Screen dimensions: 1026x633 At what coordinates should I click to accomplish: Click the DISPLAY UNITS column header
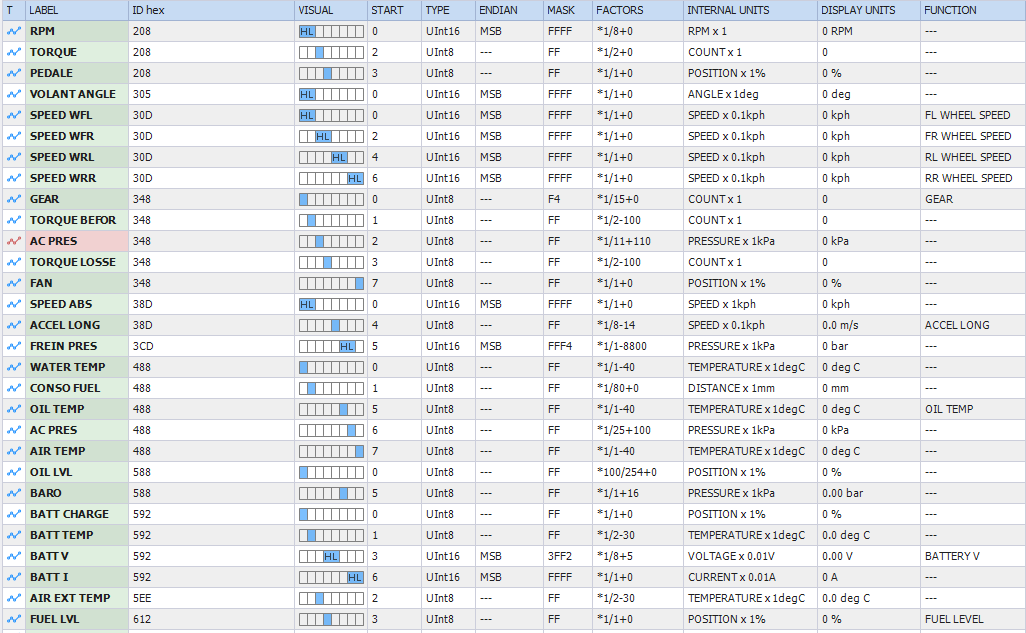coord(869,10)
